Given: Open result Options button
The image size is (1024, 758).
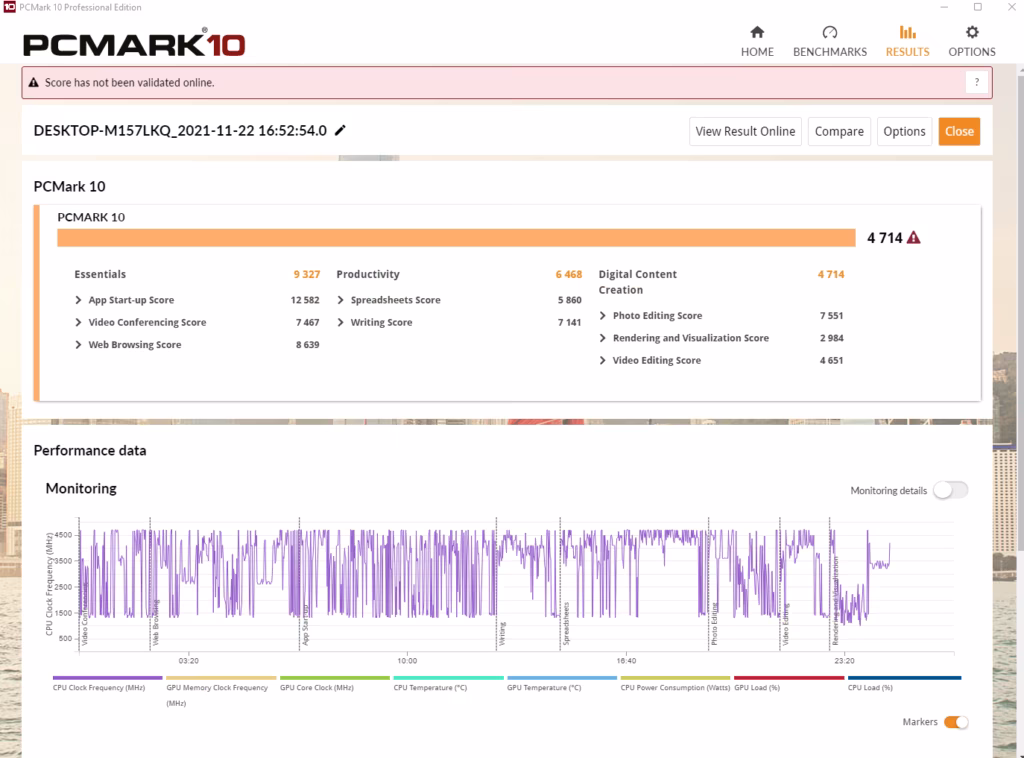Looking at the screenshot, I should click(x=904, y=131).
